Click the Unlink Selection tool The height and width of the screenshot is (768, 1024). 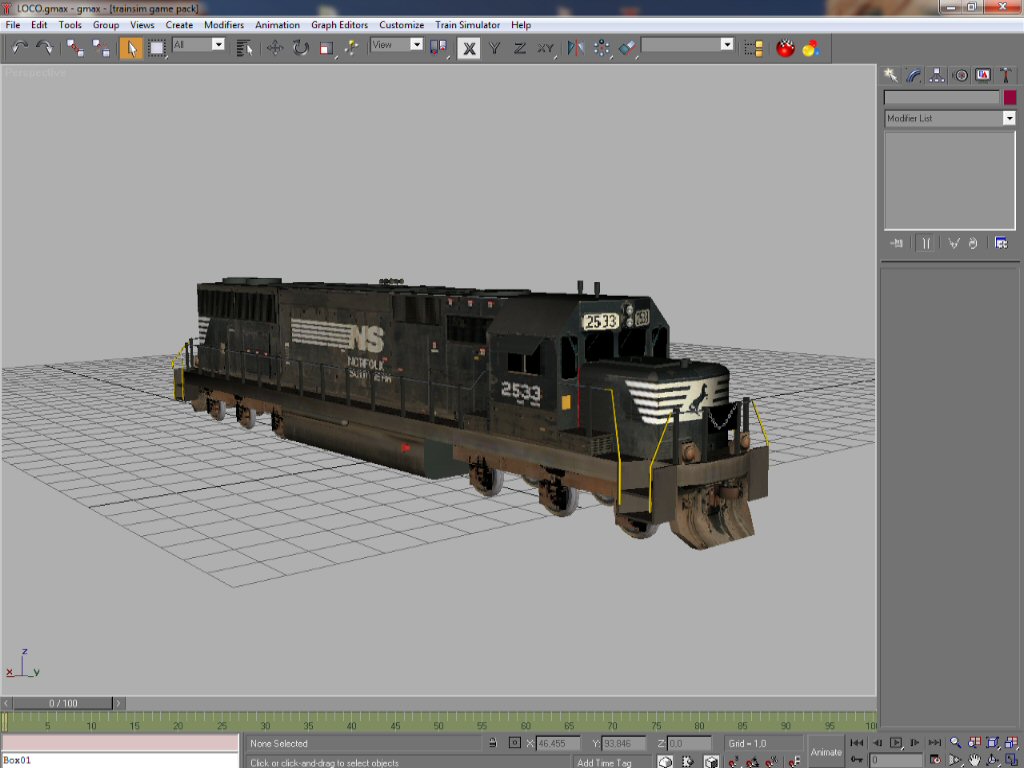click(101, 48)
